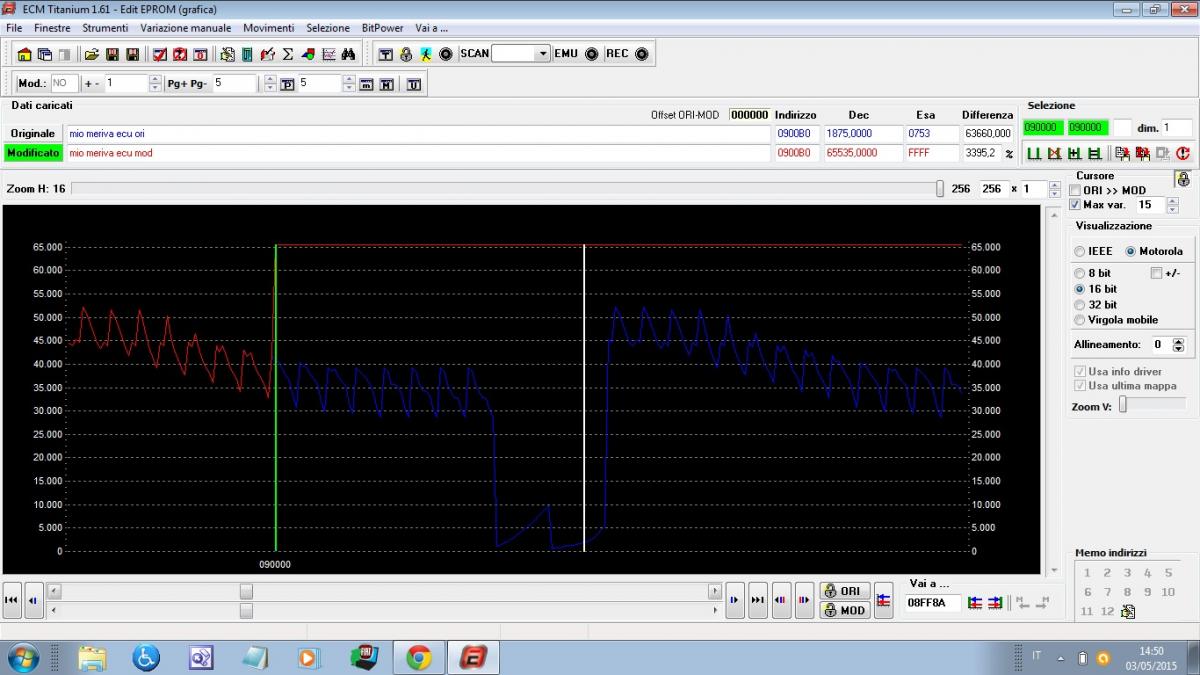Open the Strumenti menu

point(105,28)
